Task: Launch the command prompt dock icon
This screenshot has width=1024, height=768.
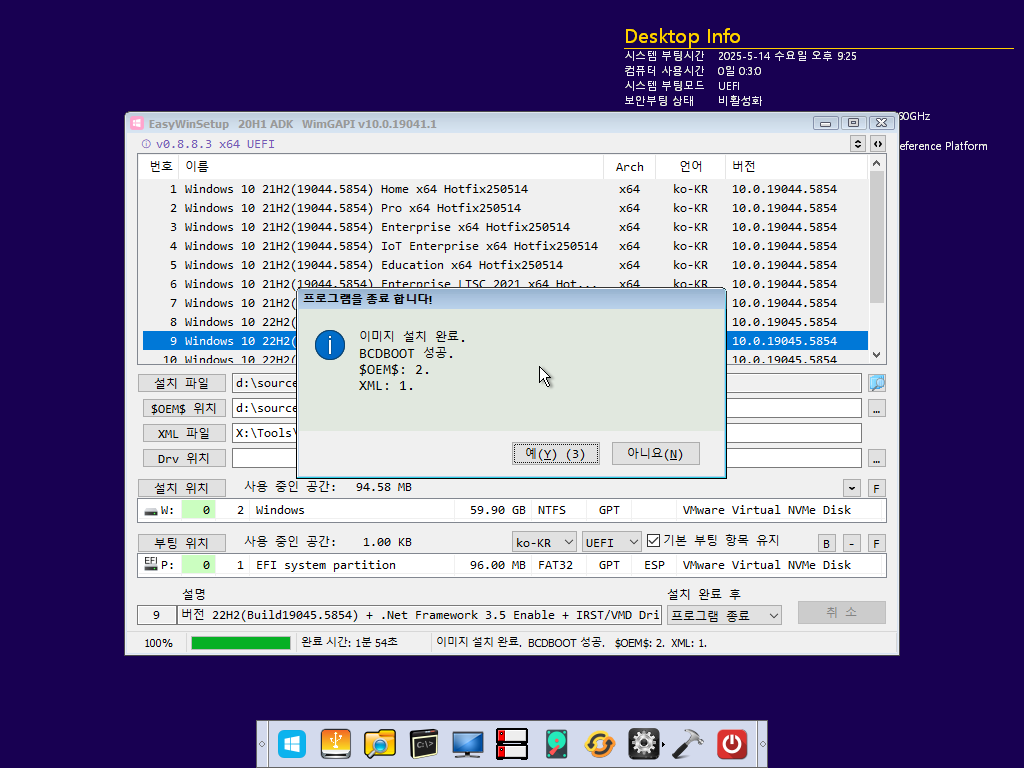Action: (424, 744)
